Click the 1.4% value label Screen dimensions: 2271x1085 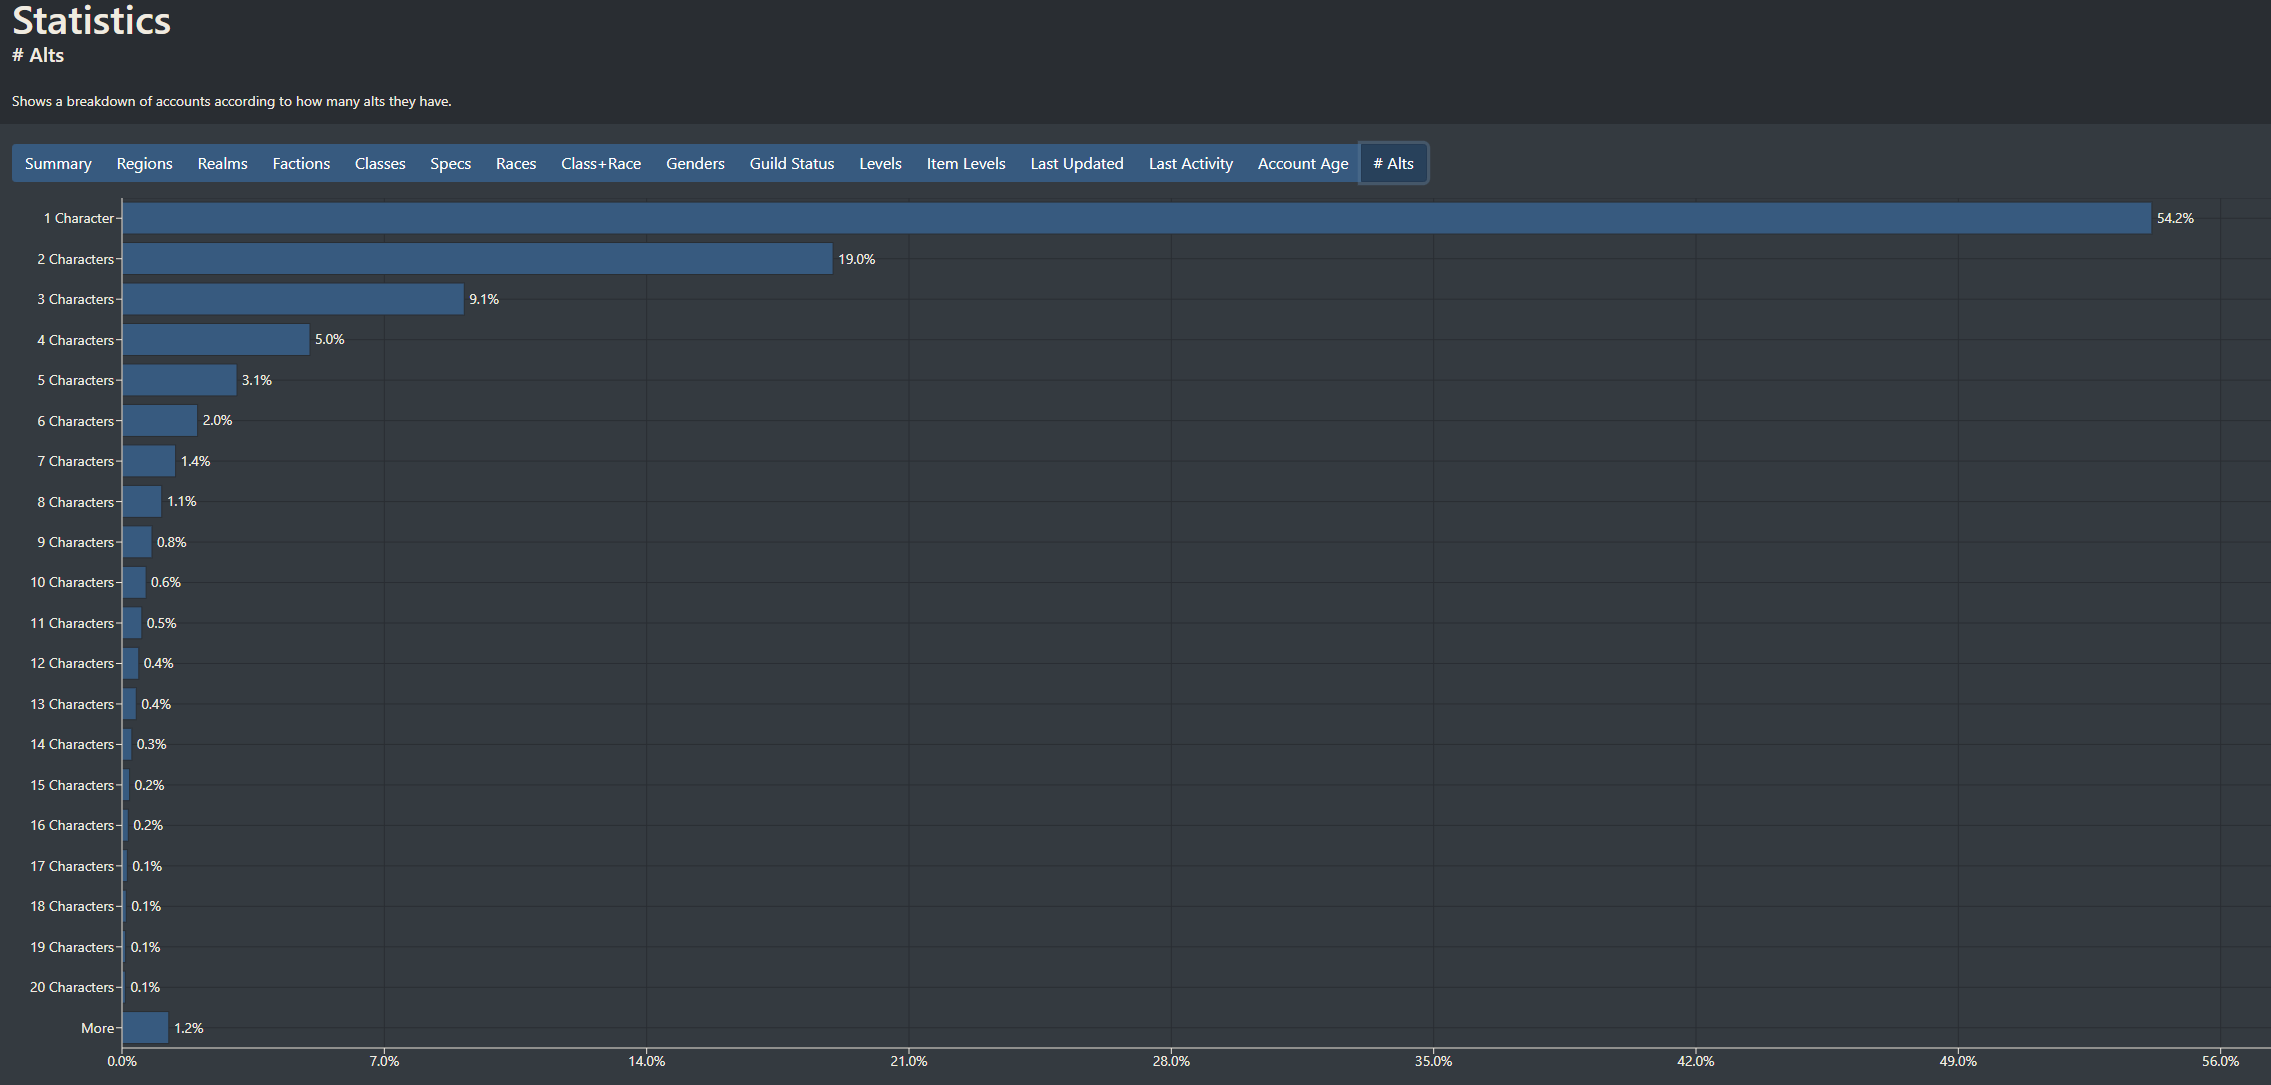[x=195, y=461]
